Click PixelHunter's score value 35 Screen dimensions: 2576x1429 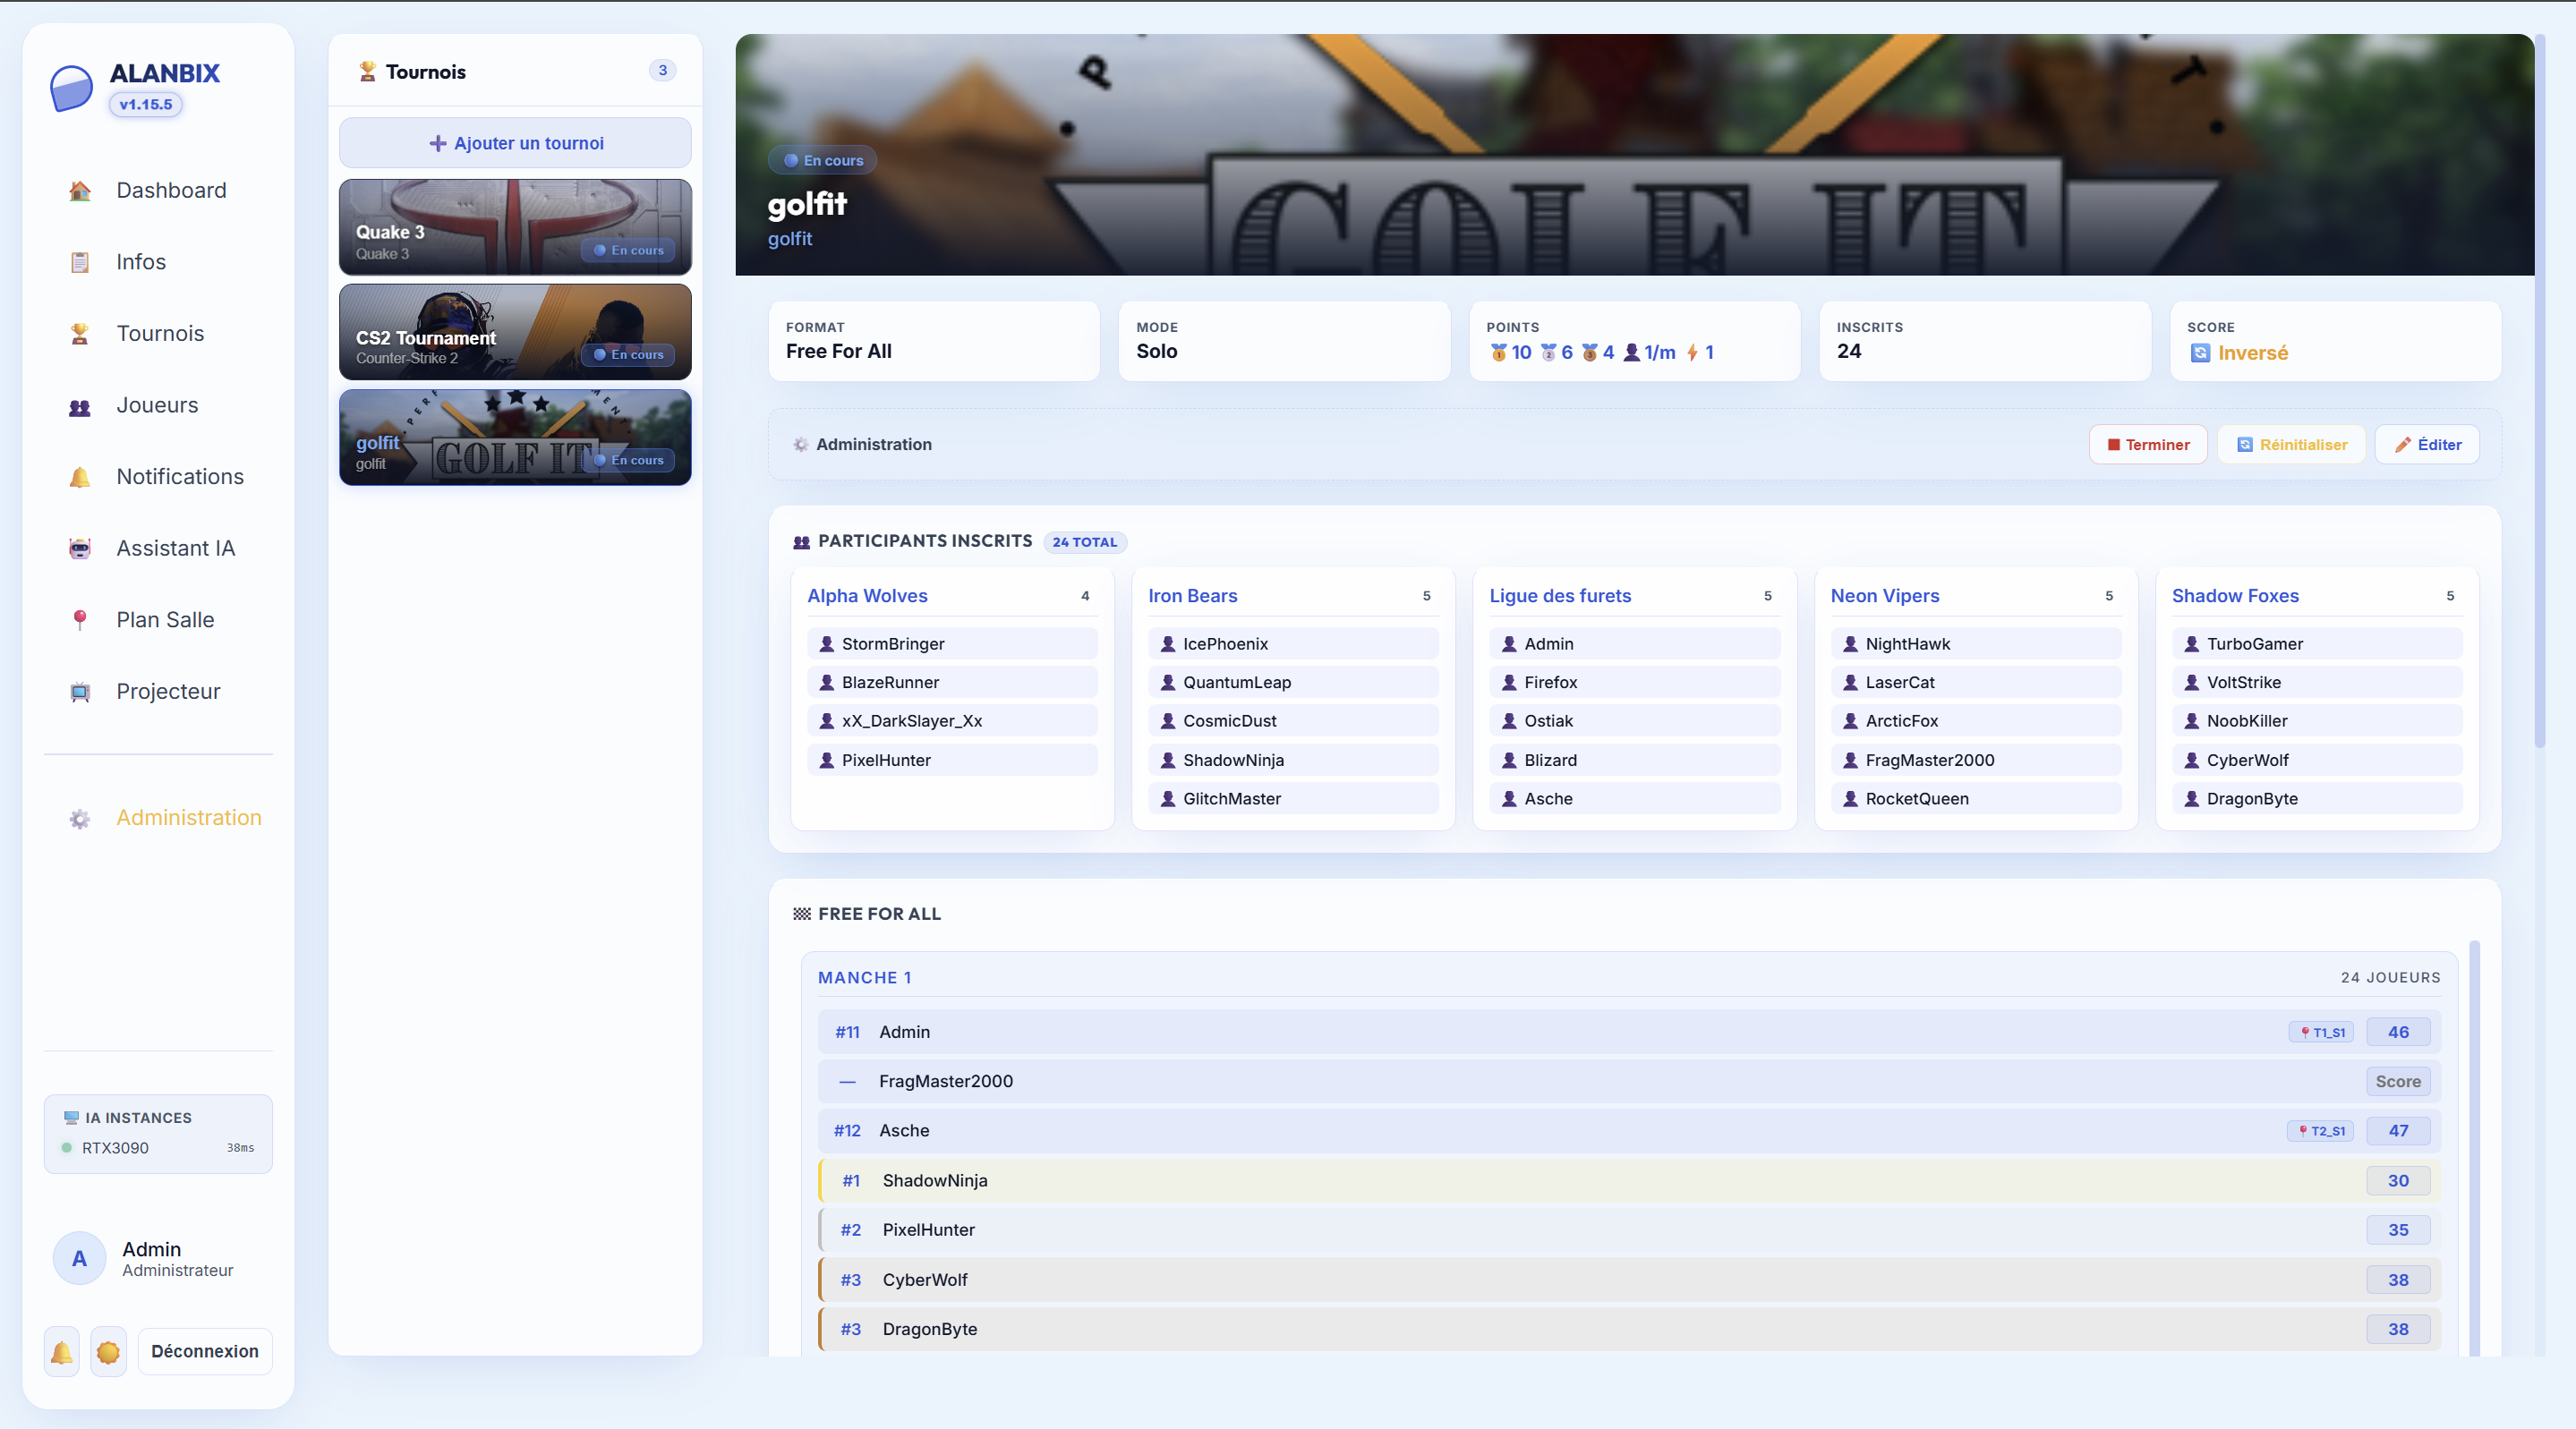point(2398,1230)
